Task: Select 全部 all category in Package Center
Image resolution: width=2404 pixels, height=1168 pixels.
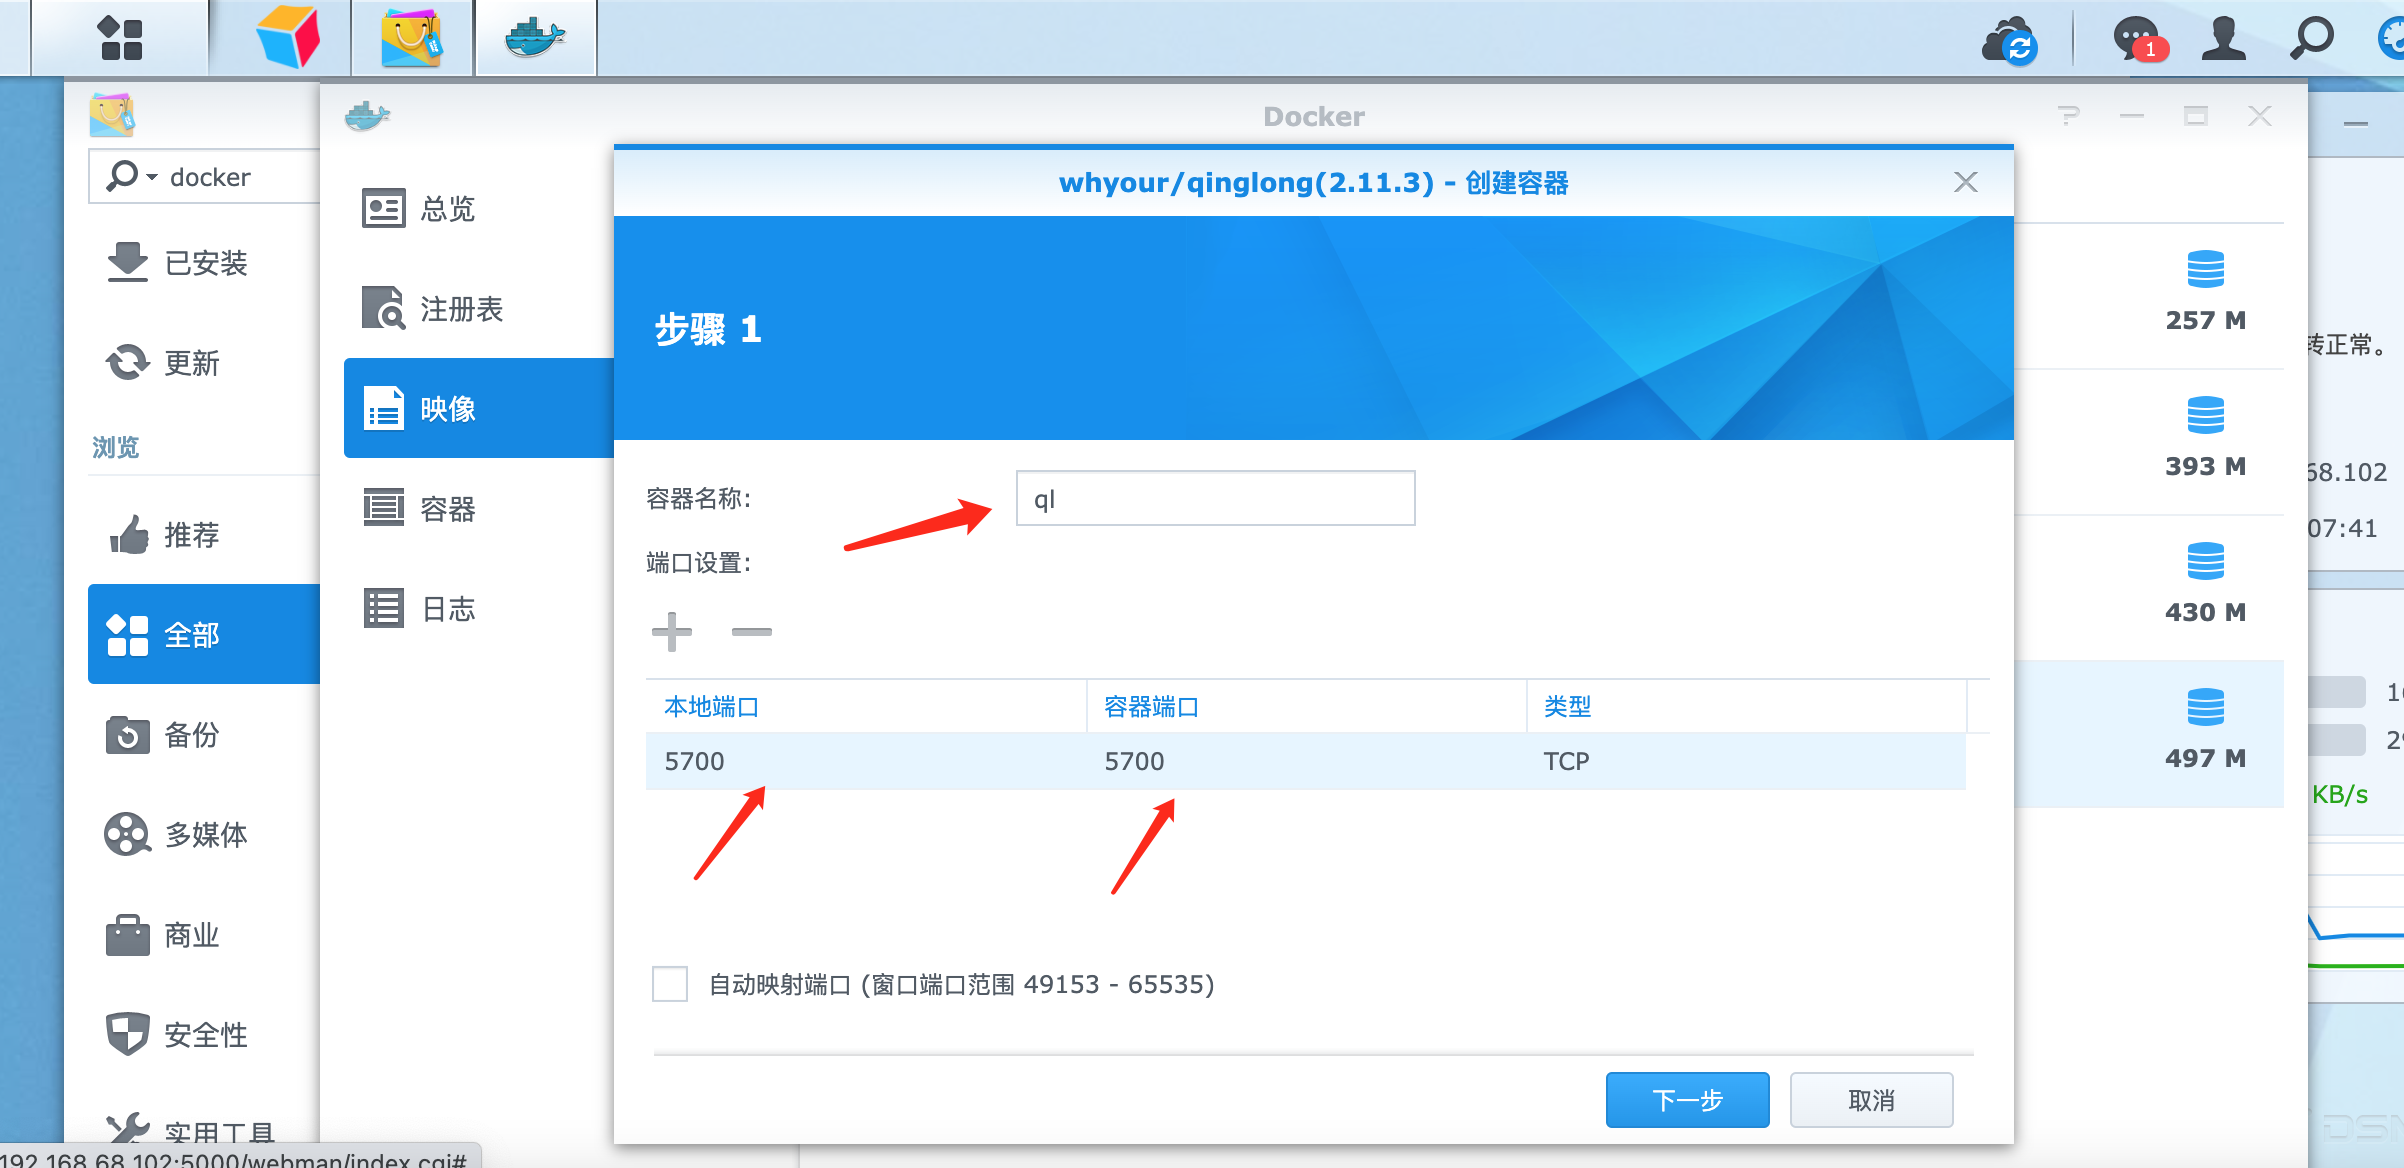Action: [x=204, y=635]
